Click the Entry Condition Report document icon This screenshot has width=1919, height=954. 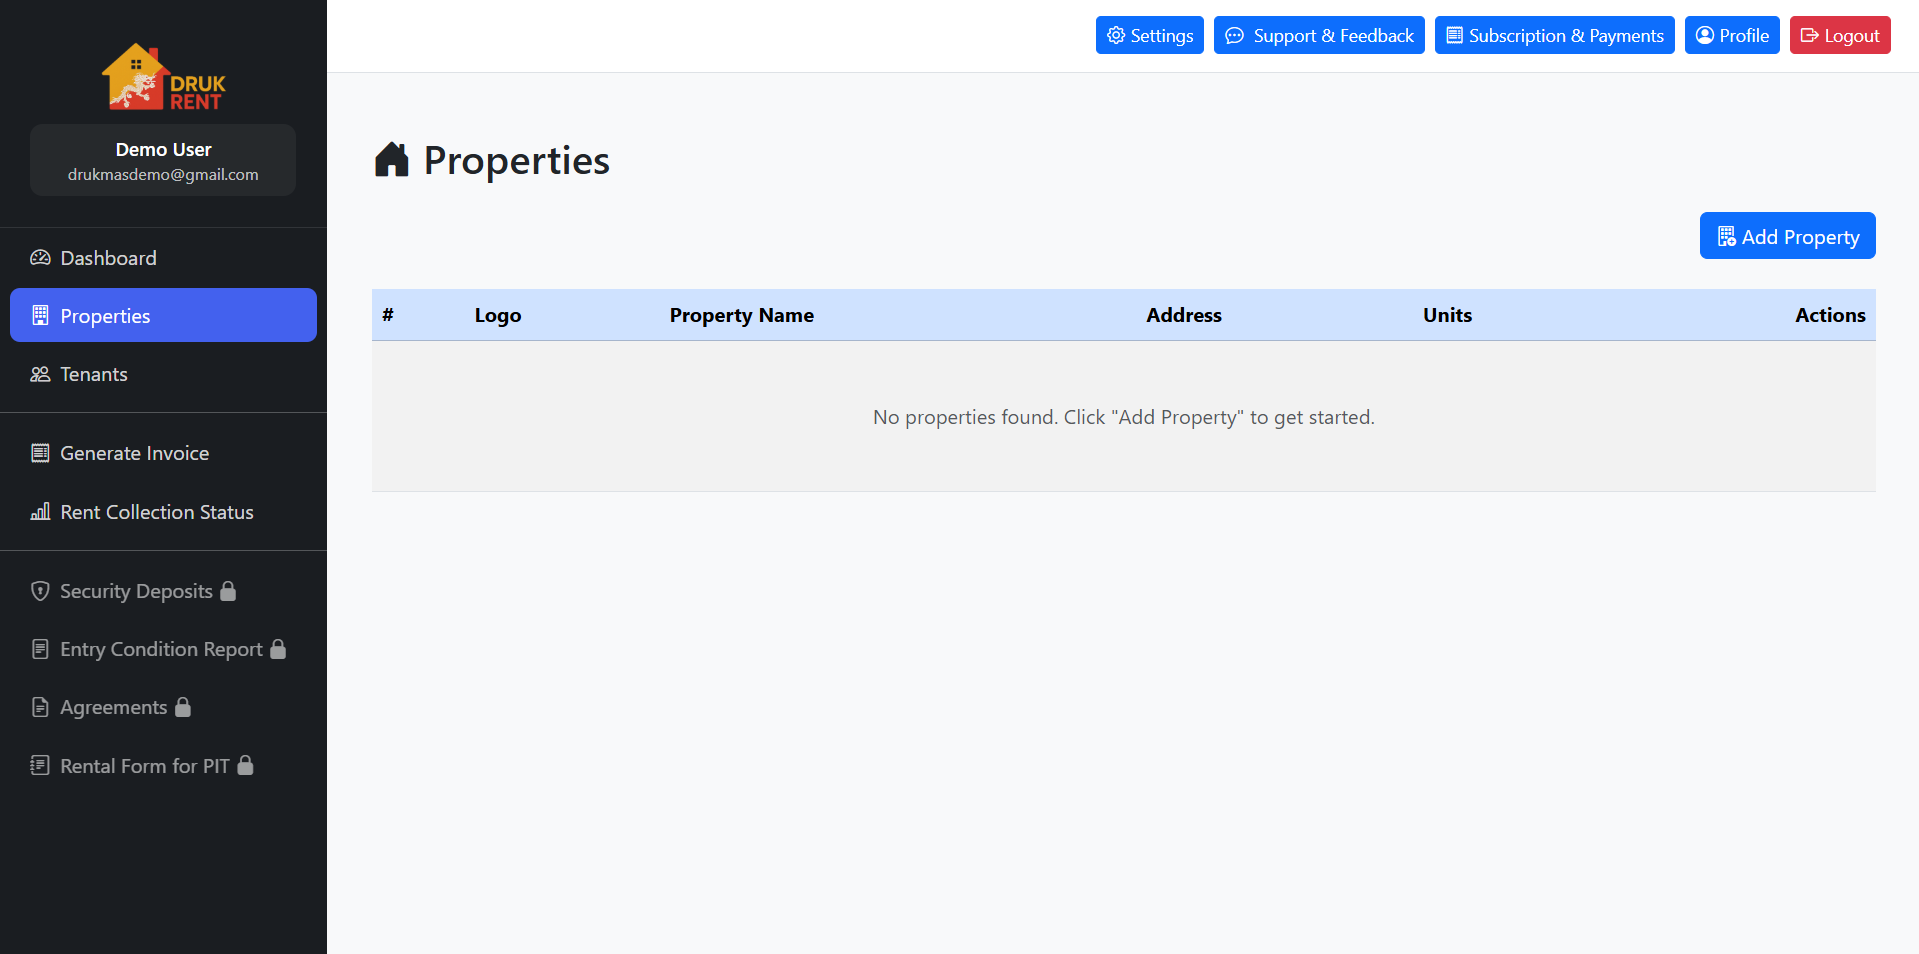(x=40, y=649)
